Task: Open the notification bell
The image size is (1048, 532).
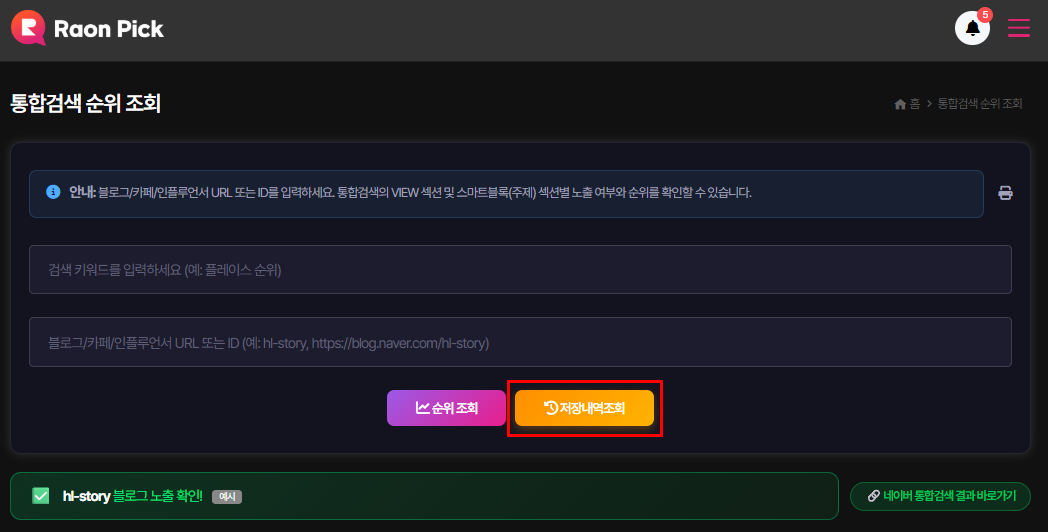Action: click(x=971, y=28)
